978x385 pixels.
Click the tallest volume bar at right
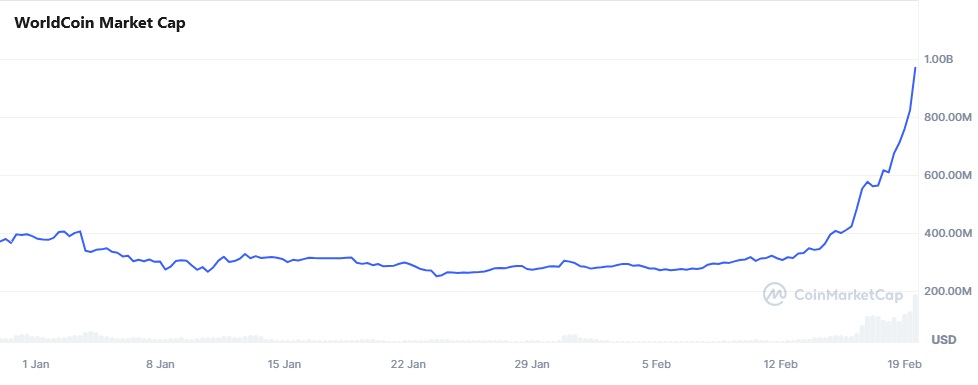pos(916,318)
